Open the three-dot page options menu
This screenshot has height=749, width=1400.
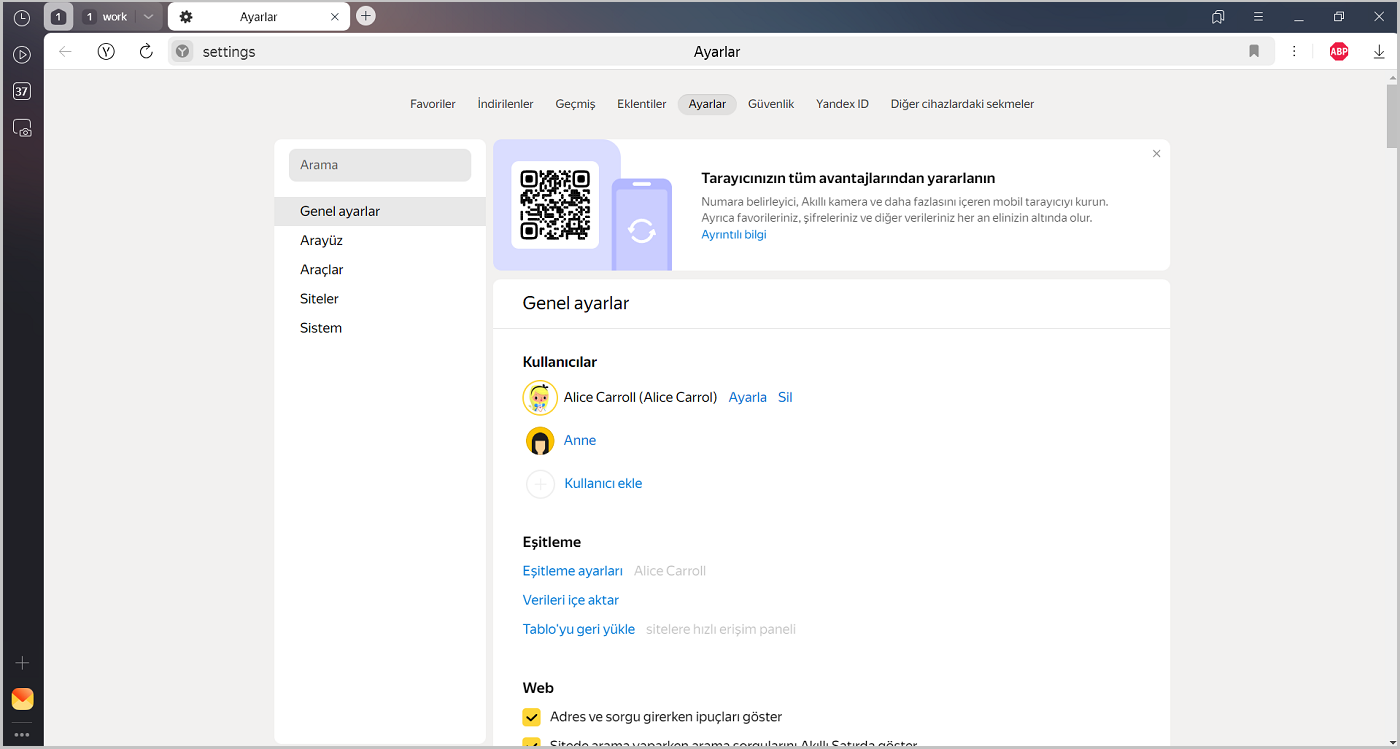pos(1294,52)
